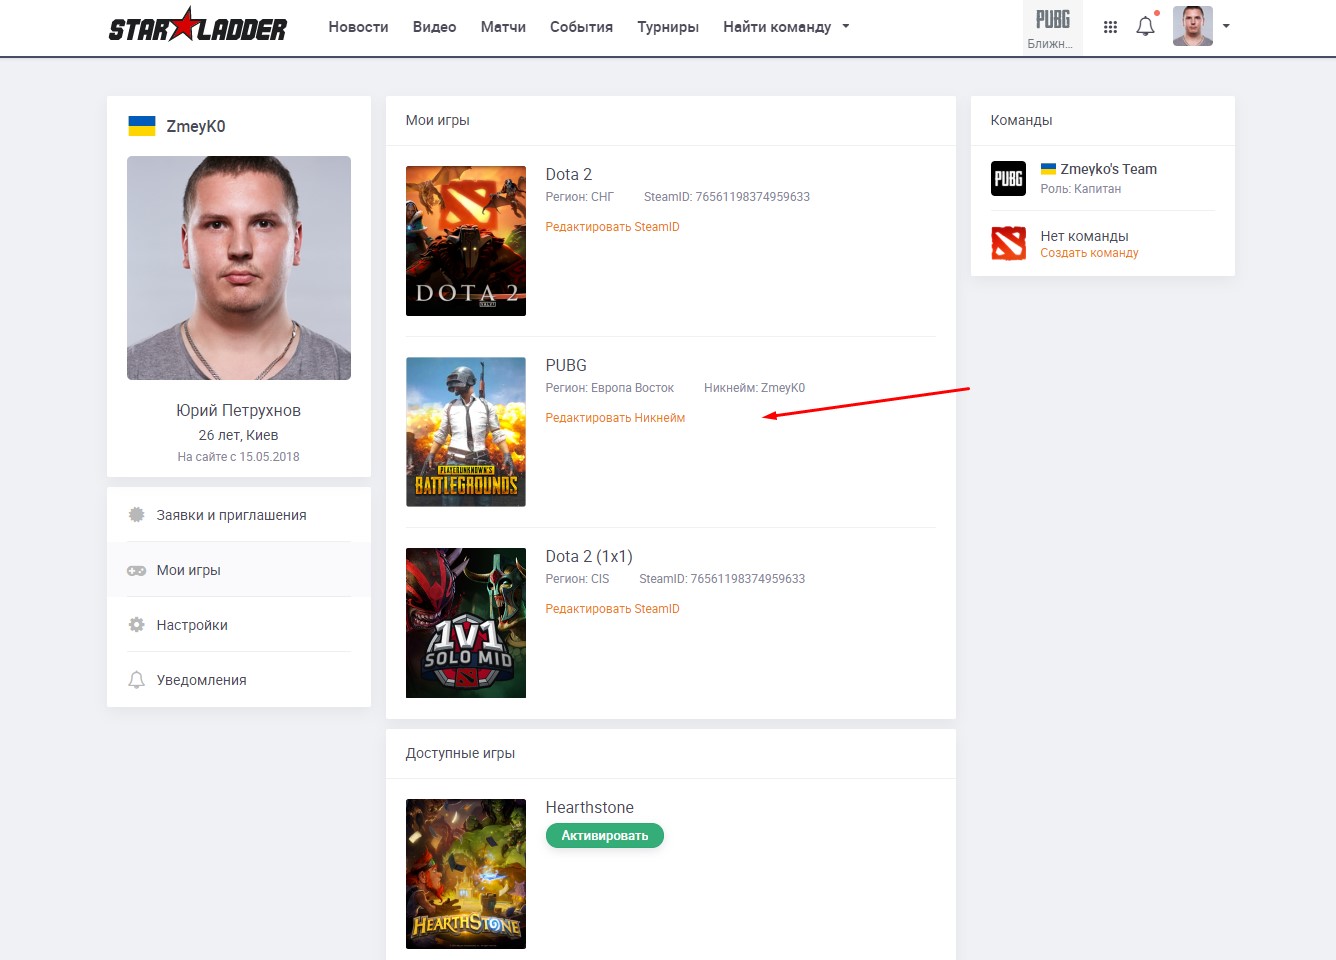This screenshot has width=1336, height=960.
Task: Click the PUBG game title
Action: tap(566, 365)
